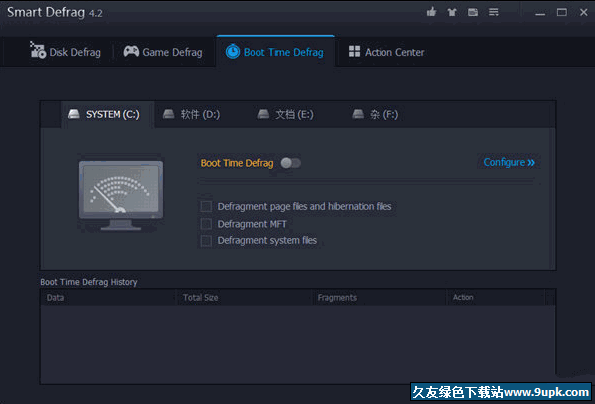Click the Game Defrag gamepad icon
This screenshot has width=595, height=404.
coord(131,51)
